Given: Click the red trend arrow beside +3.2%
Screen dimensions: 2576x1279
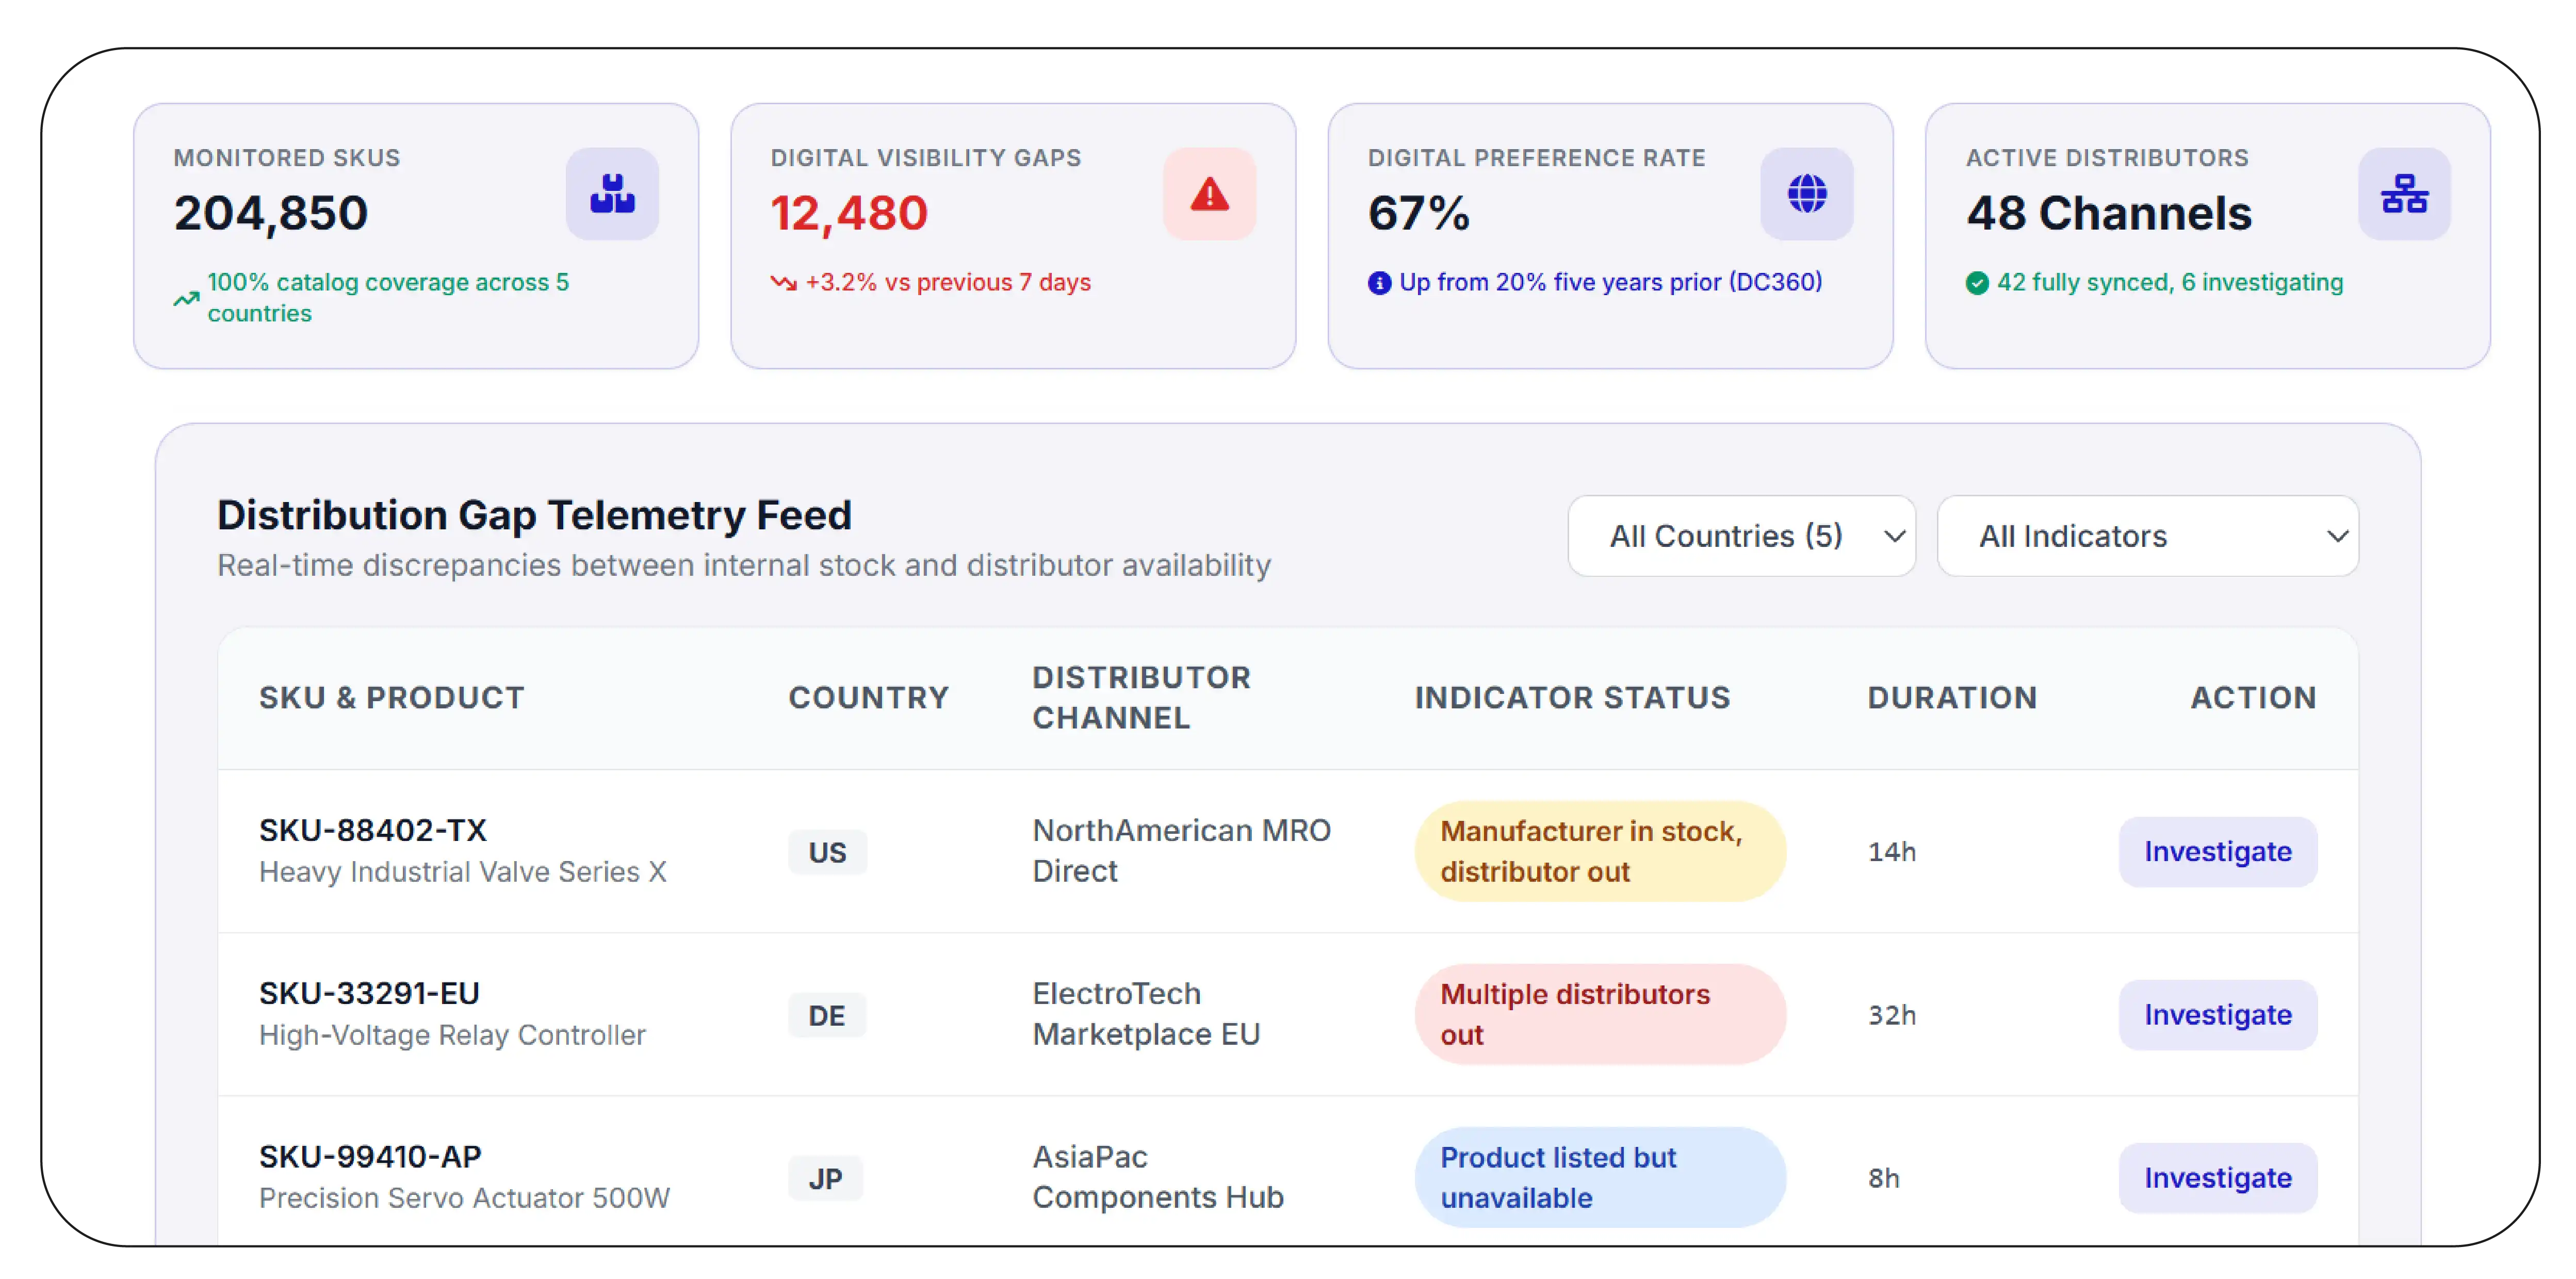Looking at the screenshot, I should [x=783, y=283].
